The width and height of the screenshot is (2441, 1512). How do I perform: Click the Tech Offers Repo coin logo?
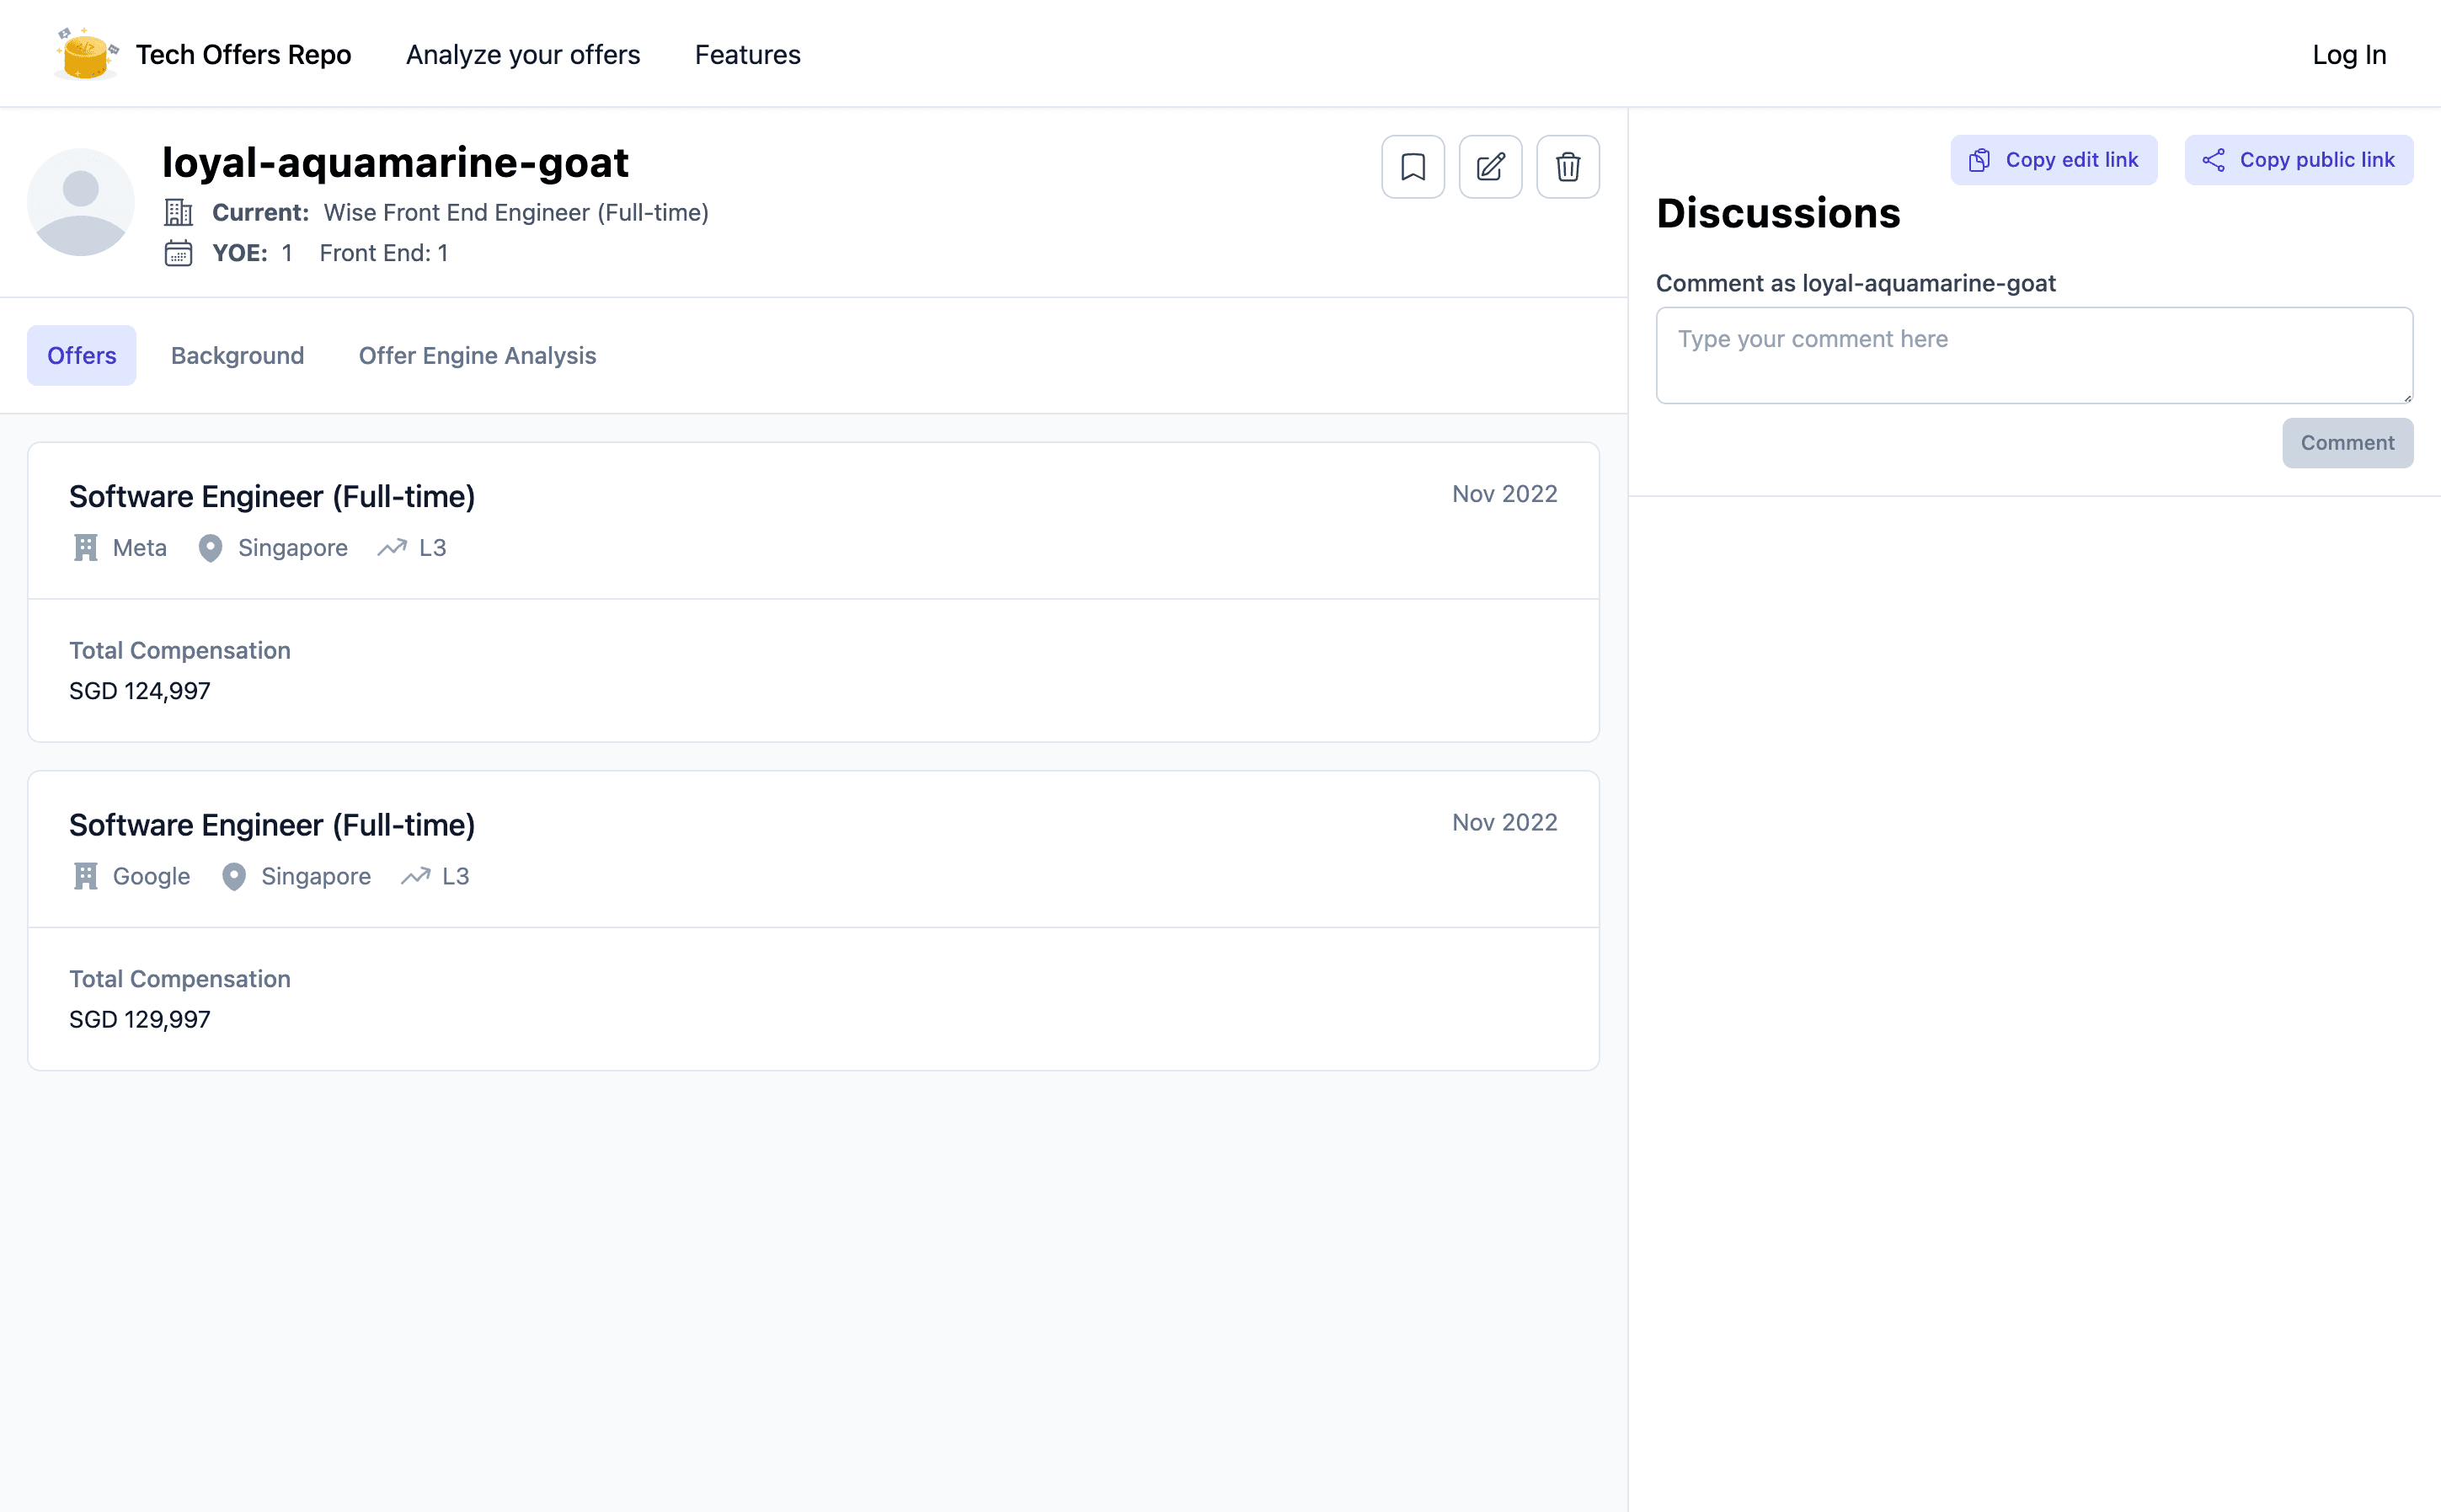pyautogui.click(x=86, y=54)
